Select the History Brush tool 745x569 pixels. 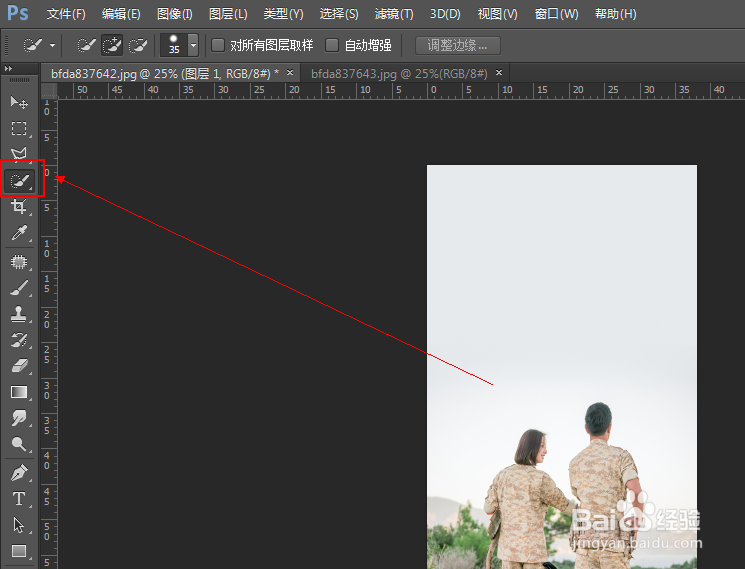click(19, 340)
